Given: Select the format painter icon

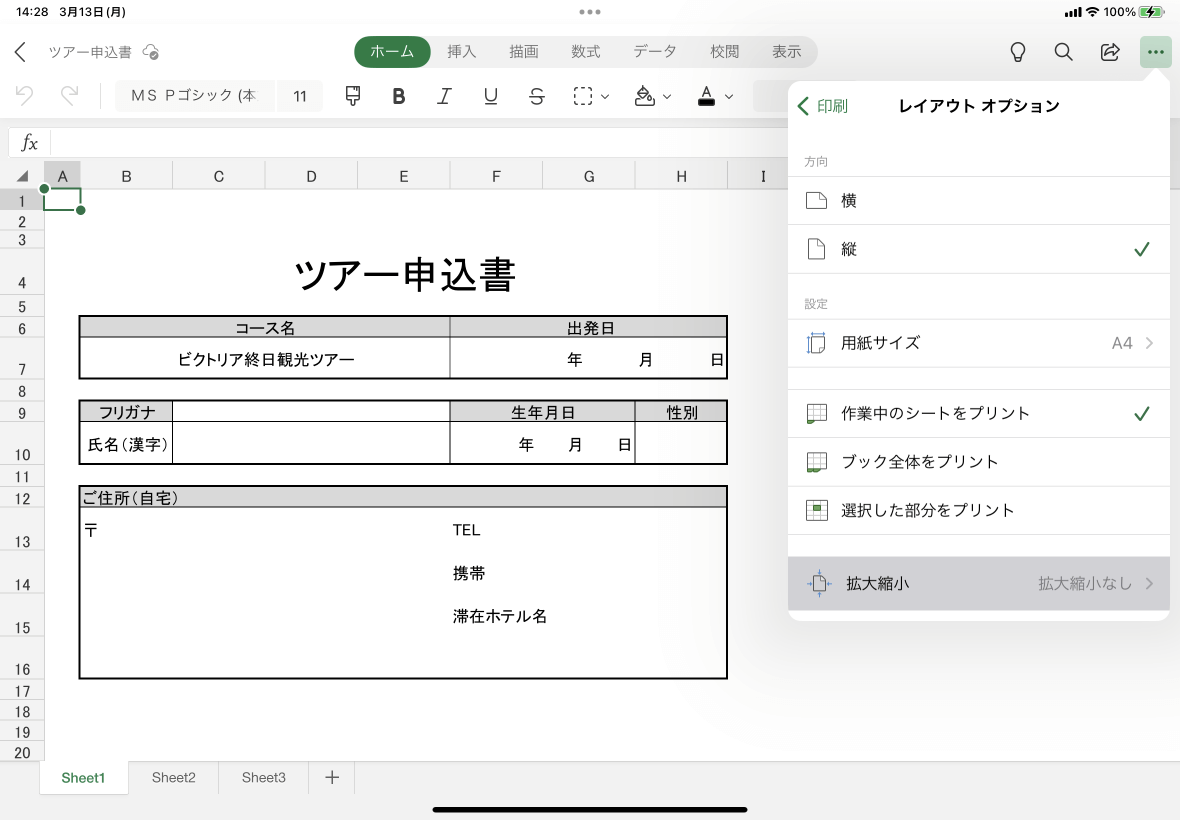Looking at the screenshot, I should pyautogui.click(x=352, y=96).
